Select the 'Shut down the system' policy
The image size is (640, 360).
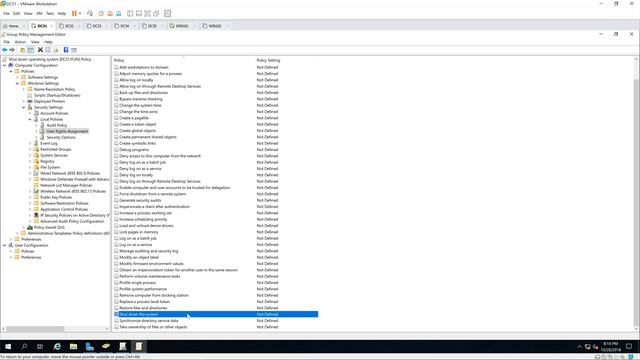coord(216,314)
